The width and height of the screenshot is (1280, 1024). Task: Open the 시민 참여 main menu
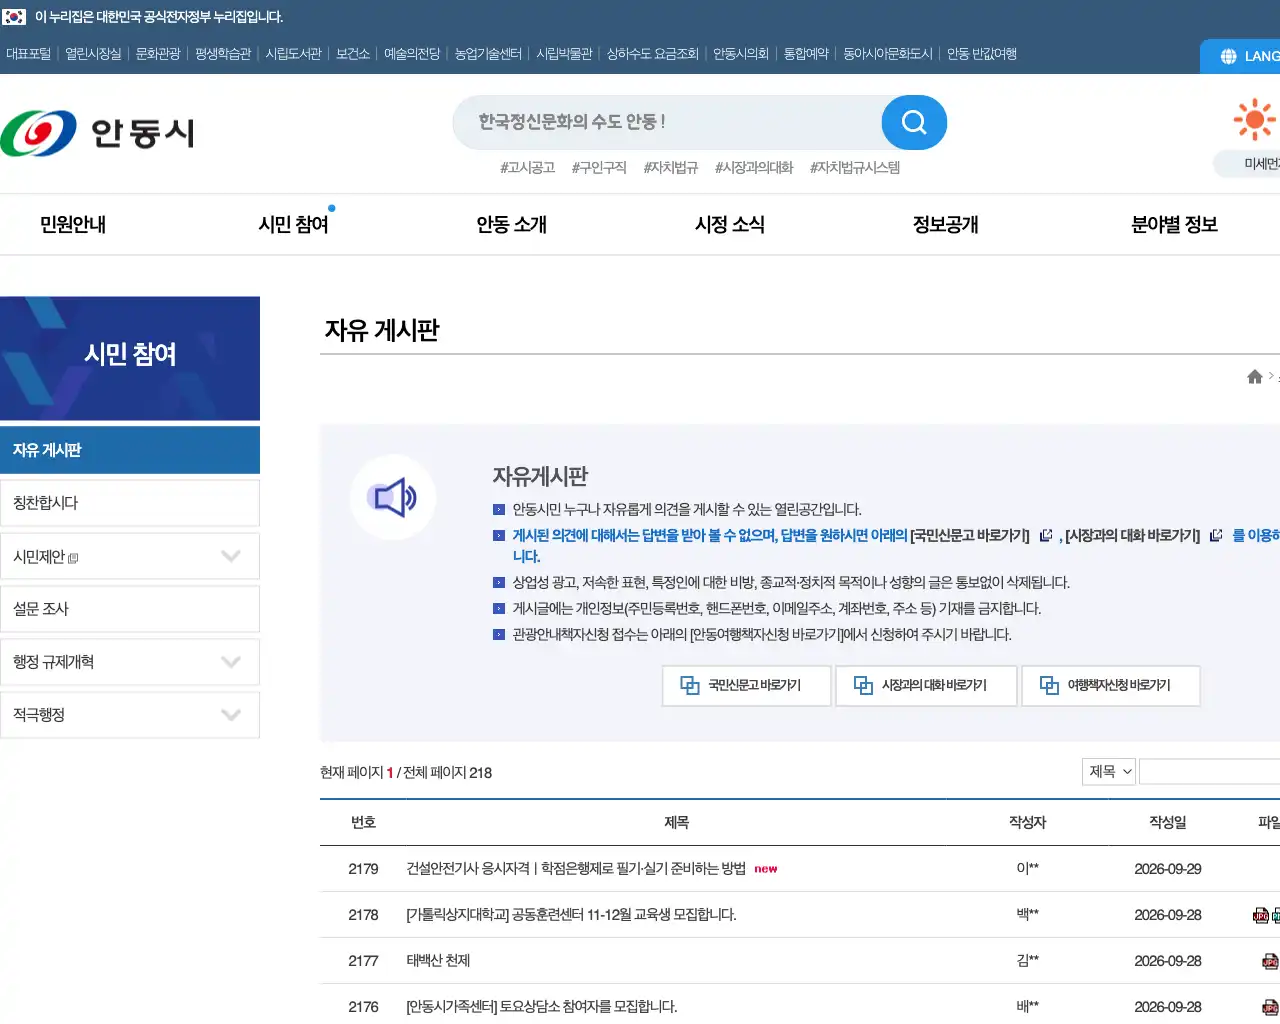[x=293, y=225]
